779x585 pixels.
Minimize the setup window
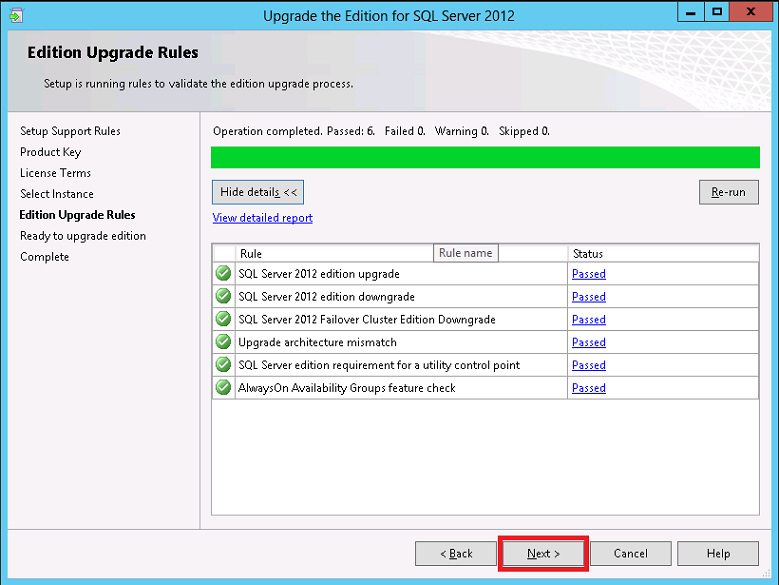(691, 12)
